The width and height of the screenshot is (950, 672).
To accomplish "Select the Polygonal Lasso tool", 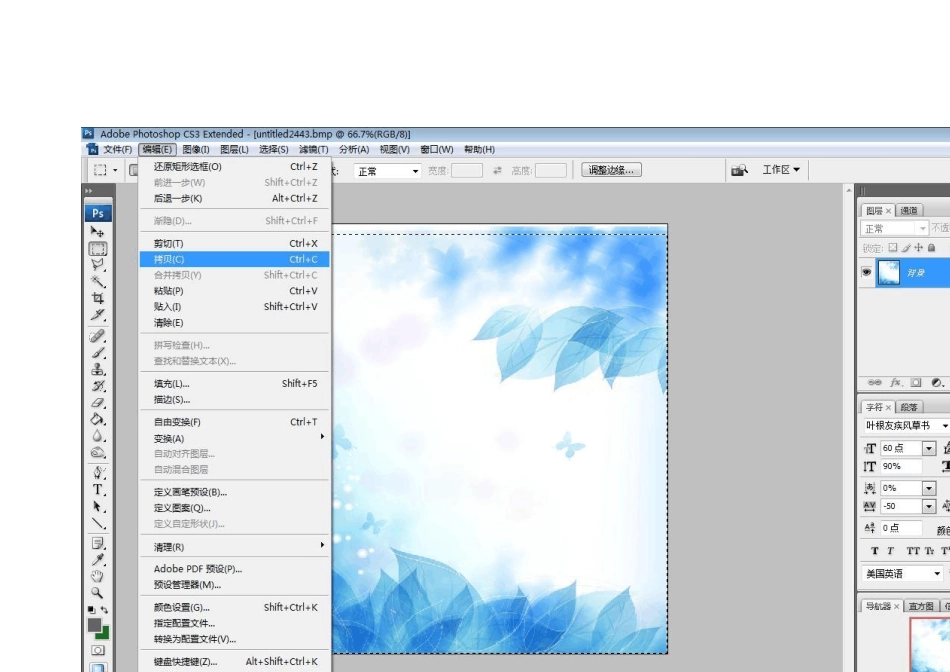I will (x=98, y=265).
